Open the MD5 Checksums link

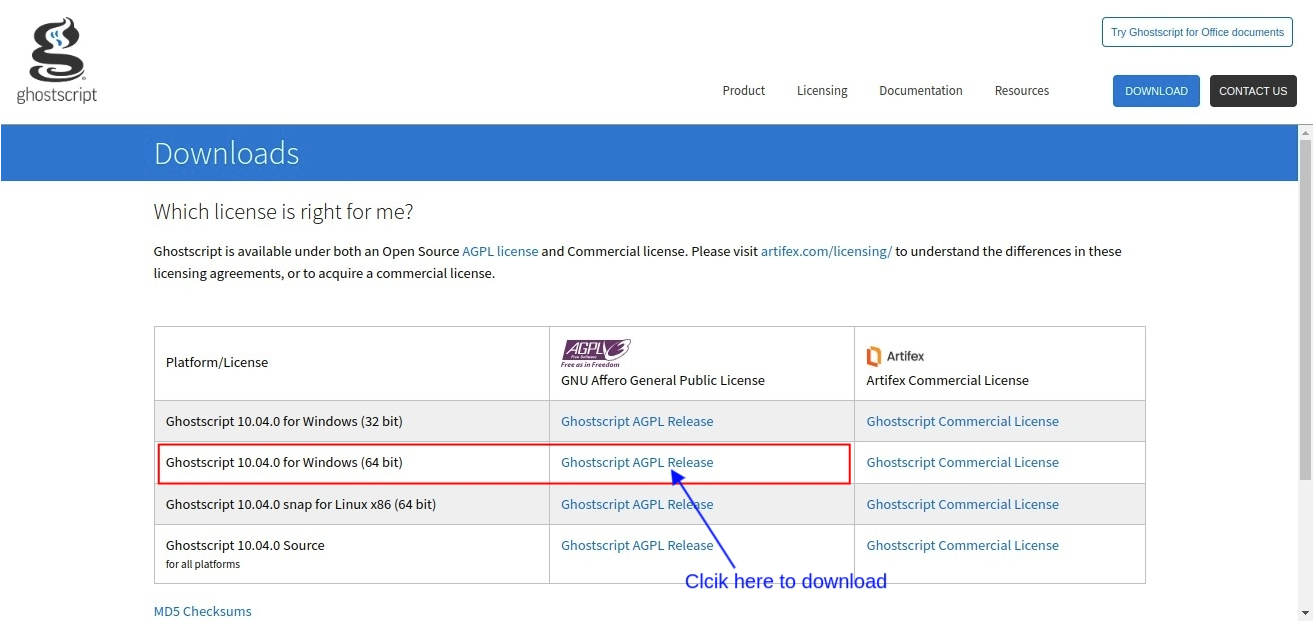[x=202, y=611]
